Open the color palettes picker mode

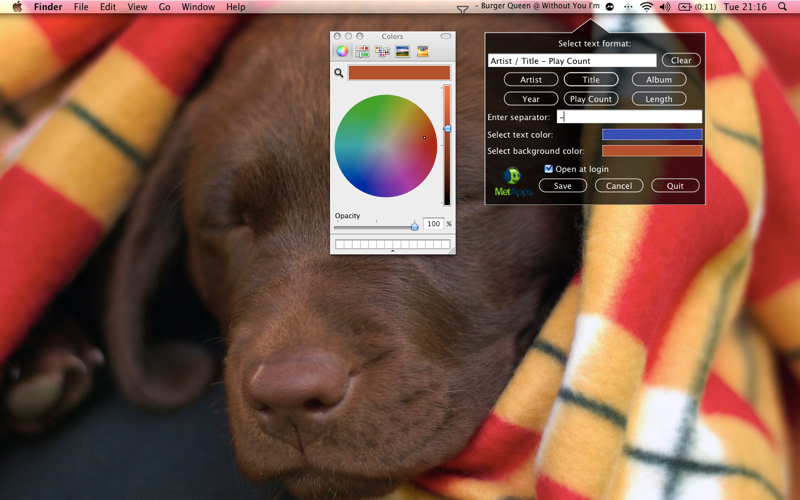(x=382, y=51)
